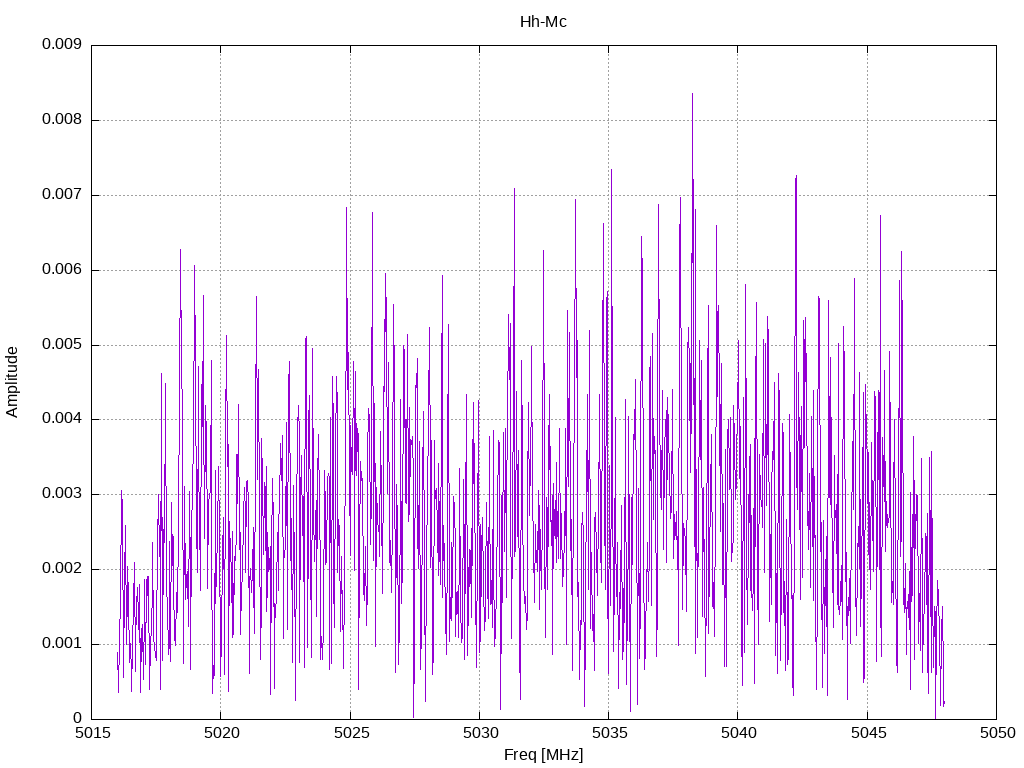Click the y-axis tick label 0.004
The width and height of the screenshot is (1024, 768).
tap(62, 419)
